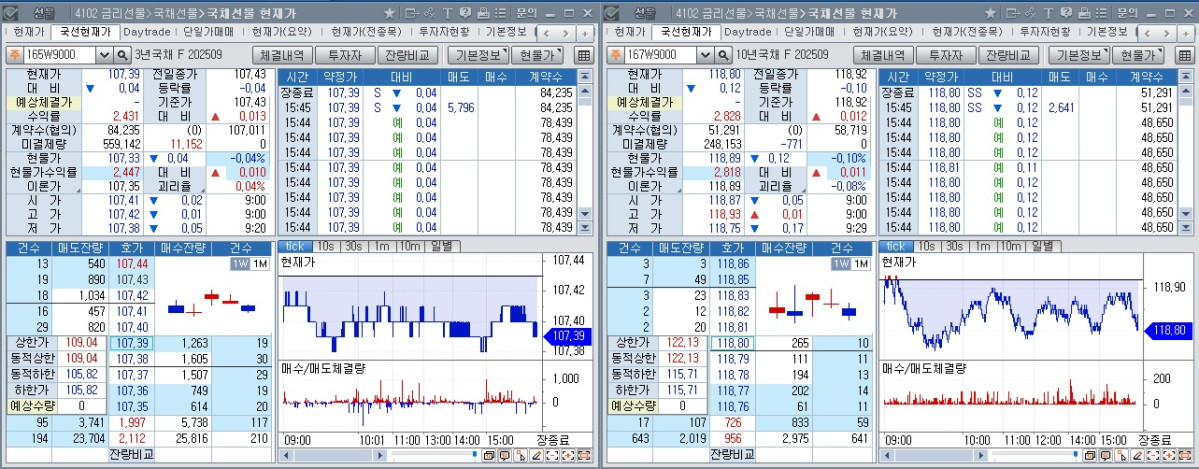Toggle the 1W candle period in the left window
Image resolution: width=1199 pixels, height=469 pixels.
[x=240, y=263]
